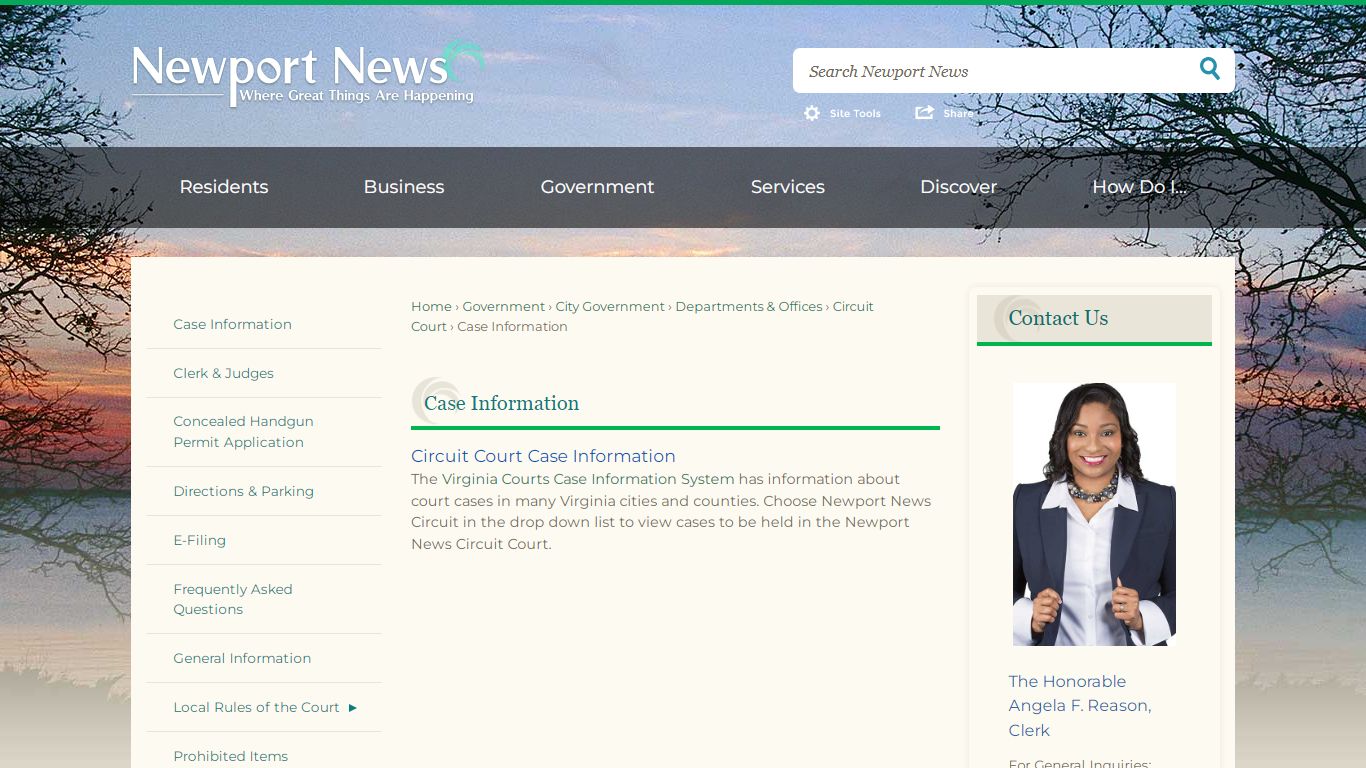Open the Residents menu
This screenshot has height=768, width=1366.
tap(224, 187)
